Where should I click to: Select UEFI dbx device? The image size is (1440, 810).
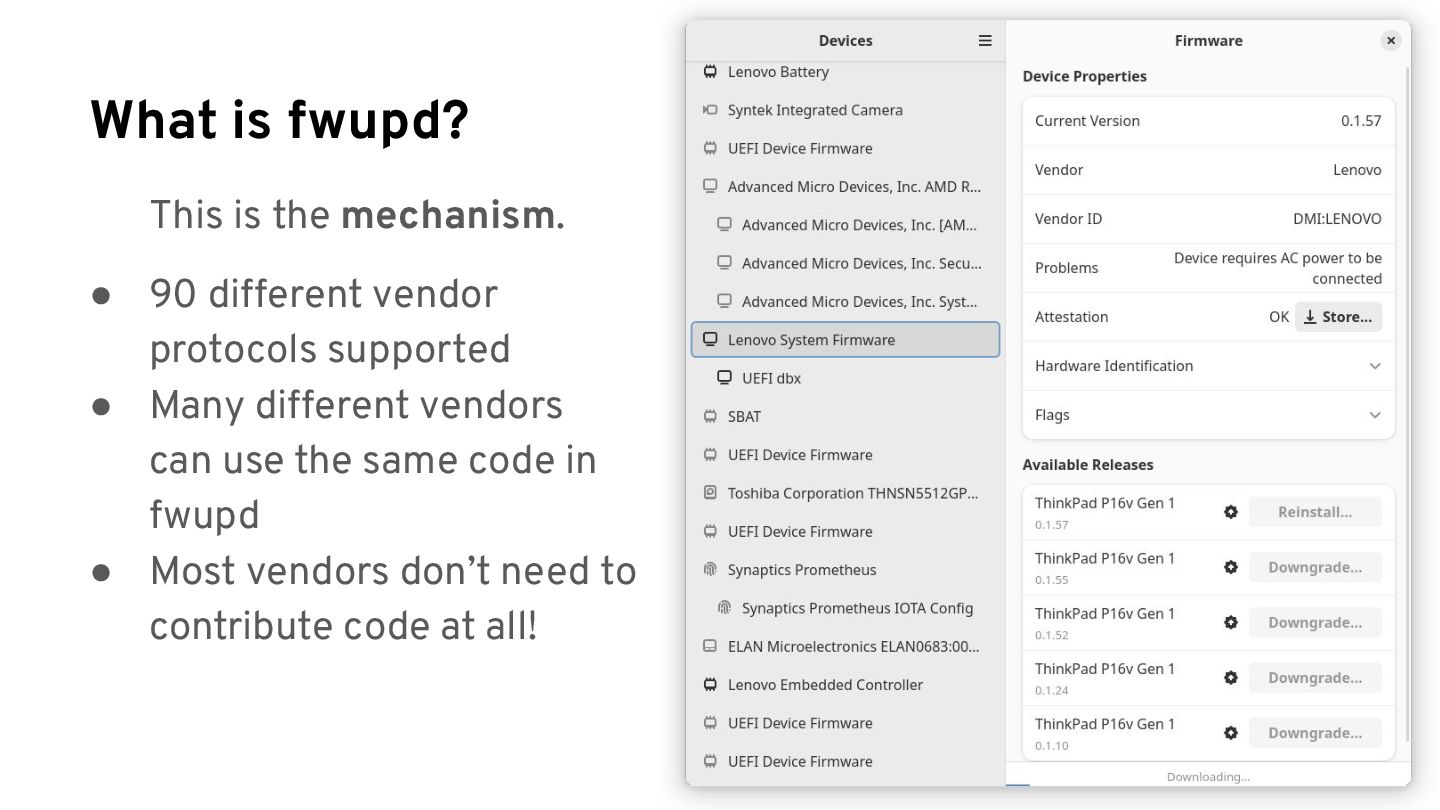[845, 378]
